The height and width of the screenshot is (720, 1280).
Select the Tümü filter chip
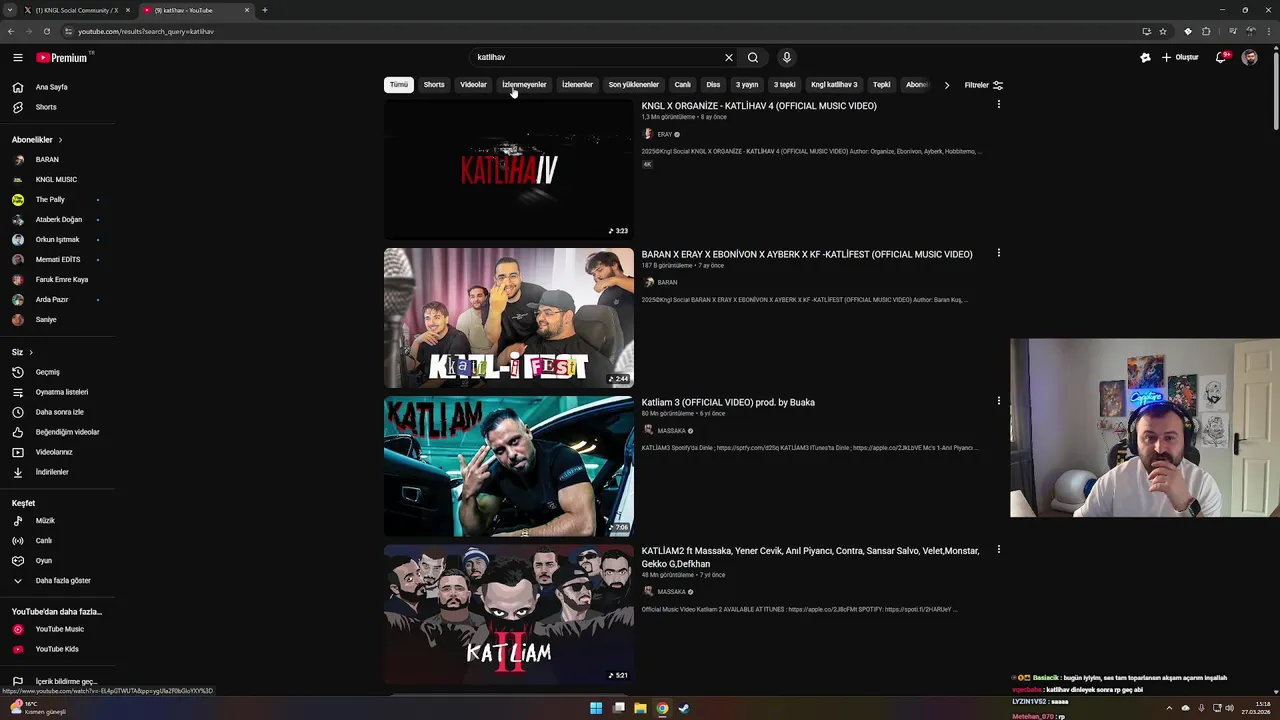(399, 85)
